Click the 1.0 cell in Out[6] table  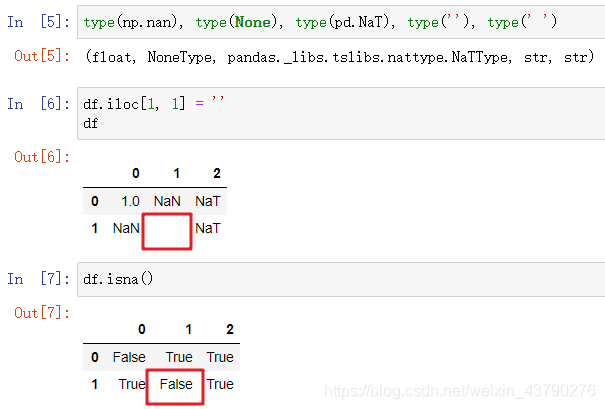click(x=130, y=201)
